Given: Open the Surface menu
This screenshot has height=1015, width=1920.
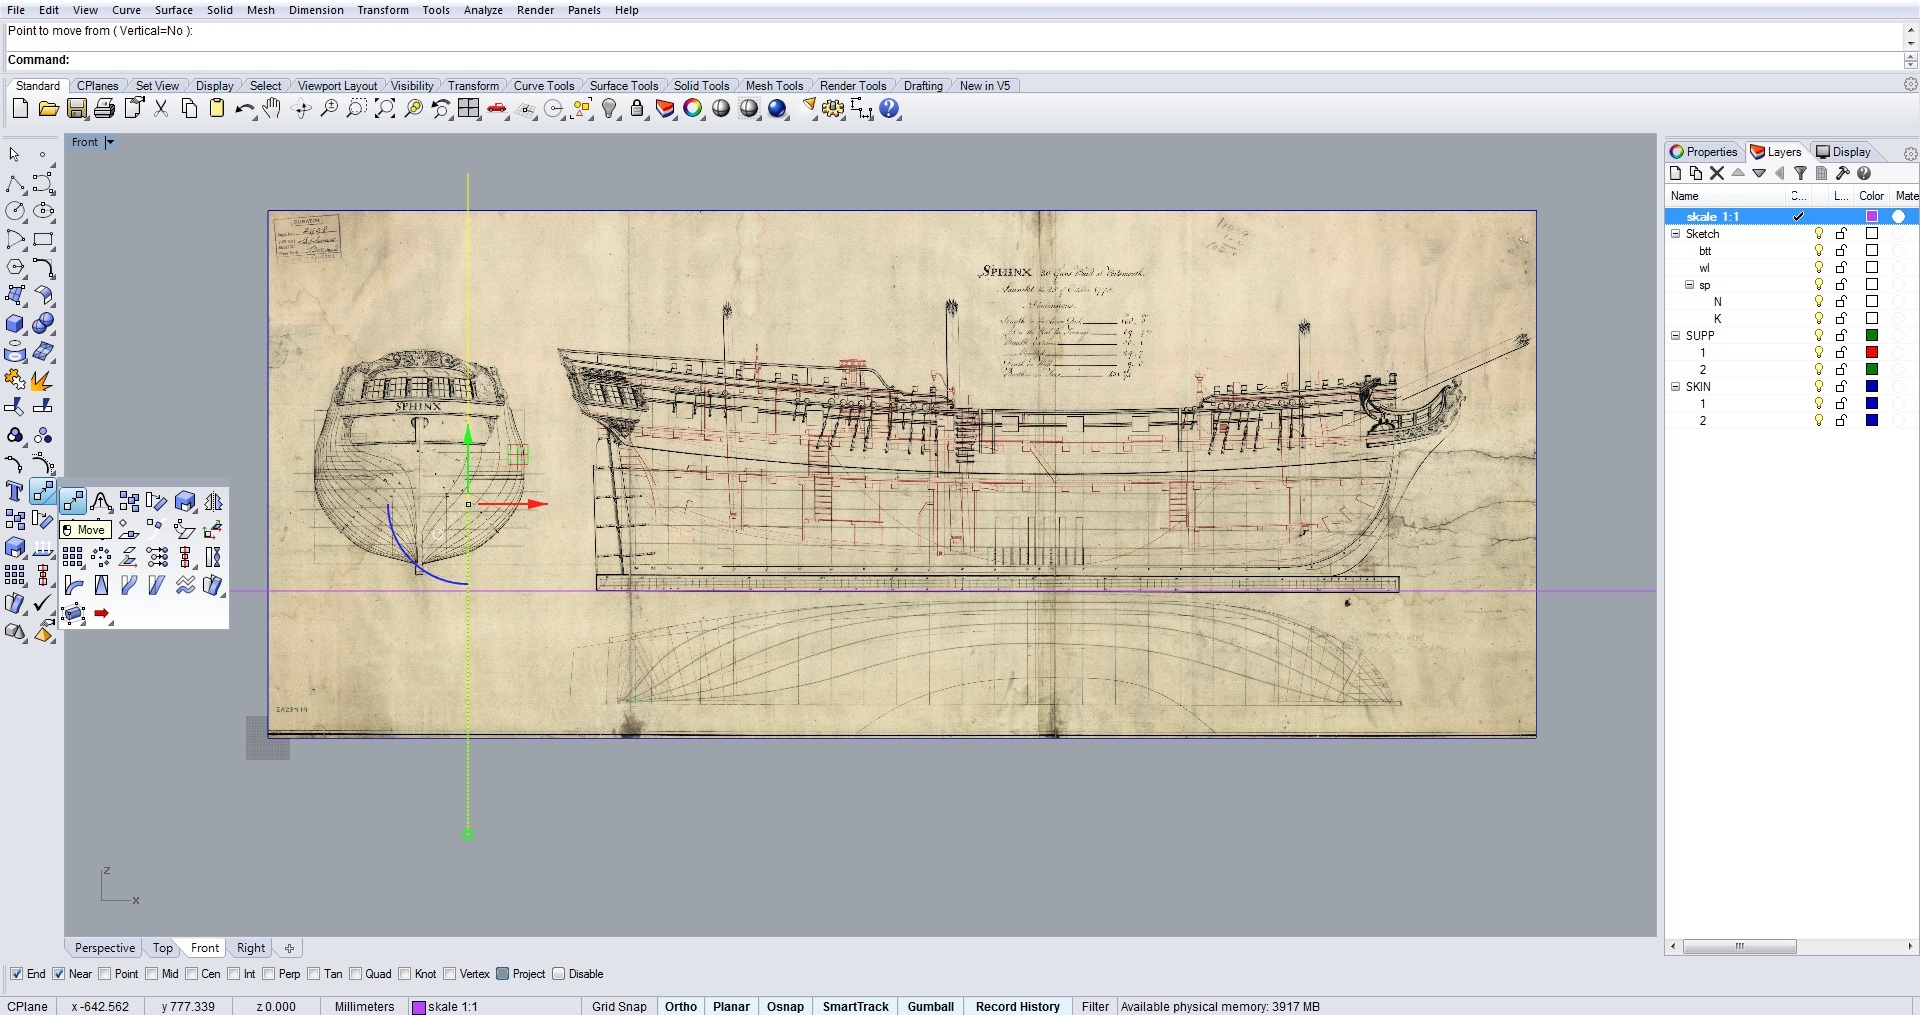Looking at the screenshot, I should pyautogui.click(x=173, y=10).
